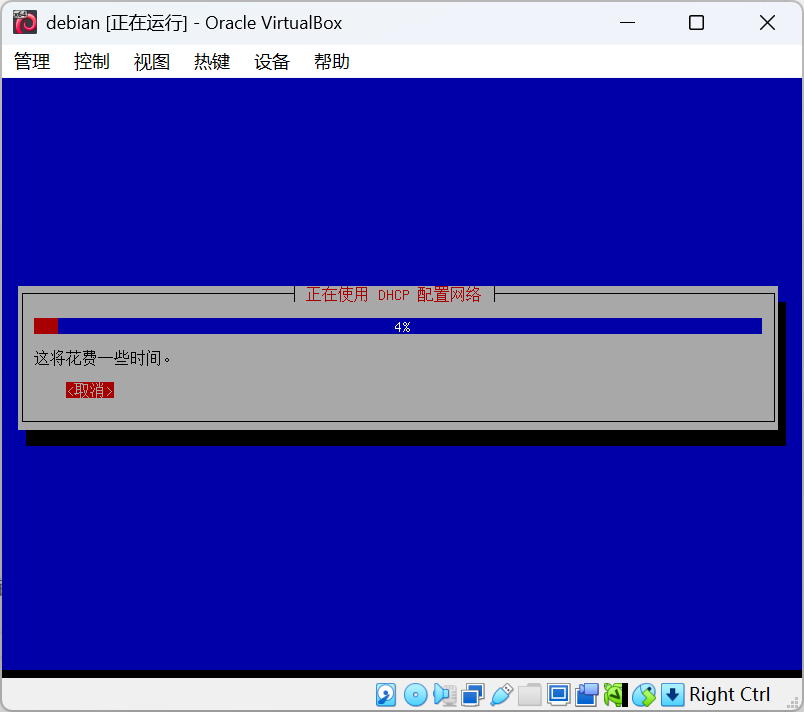Screen dimensions: 804x712
Task: Click the VirtualBox debian window icon
Action: click(x=25, y=23)
